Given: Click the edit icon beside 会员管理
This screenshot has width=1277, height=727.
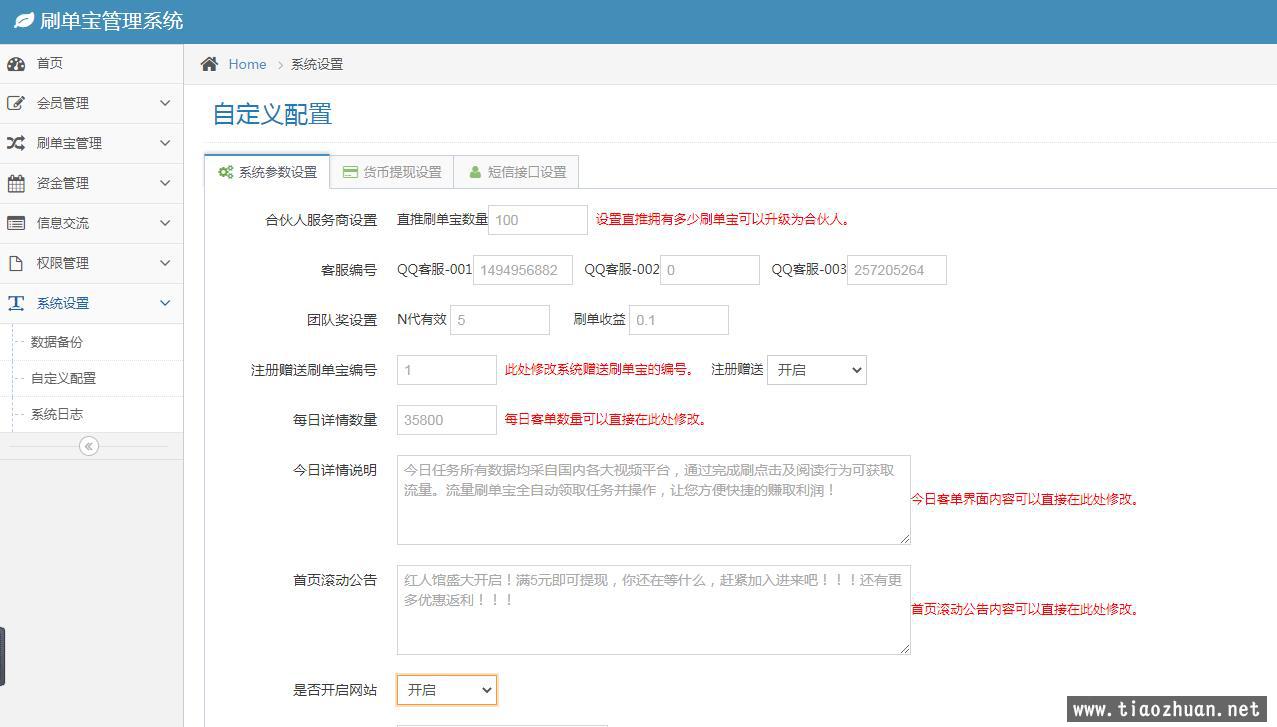Looking at the screenshot, I should point(16,103).
